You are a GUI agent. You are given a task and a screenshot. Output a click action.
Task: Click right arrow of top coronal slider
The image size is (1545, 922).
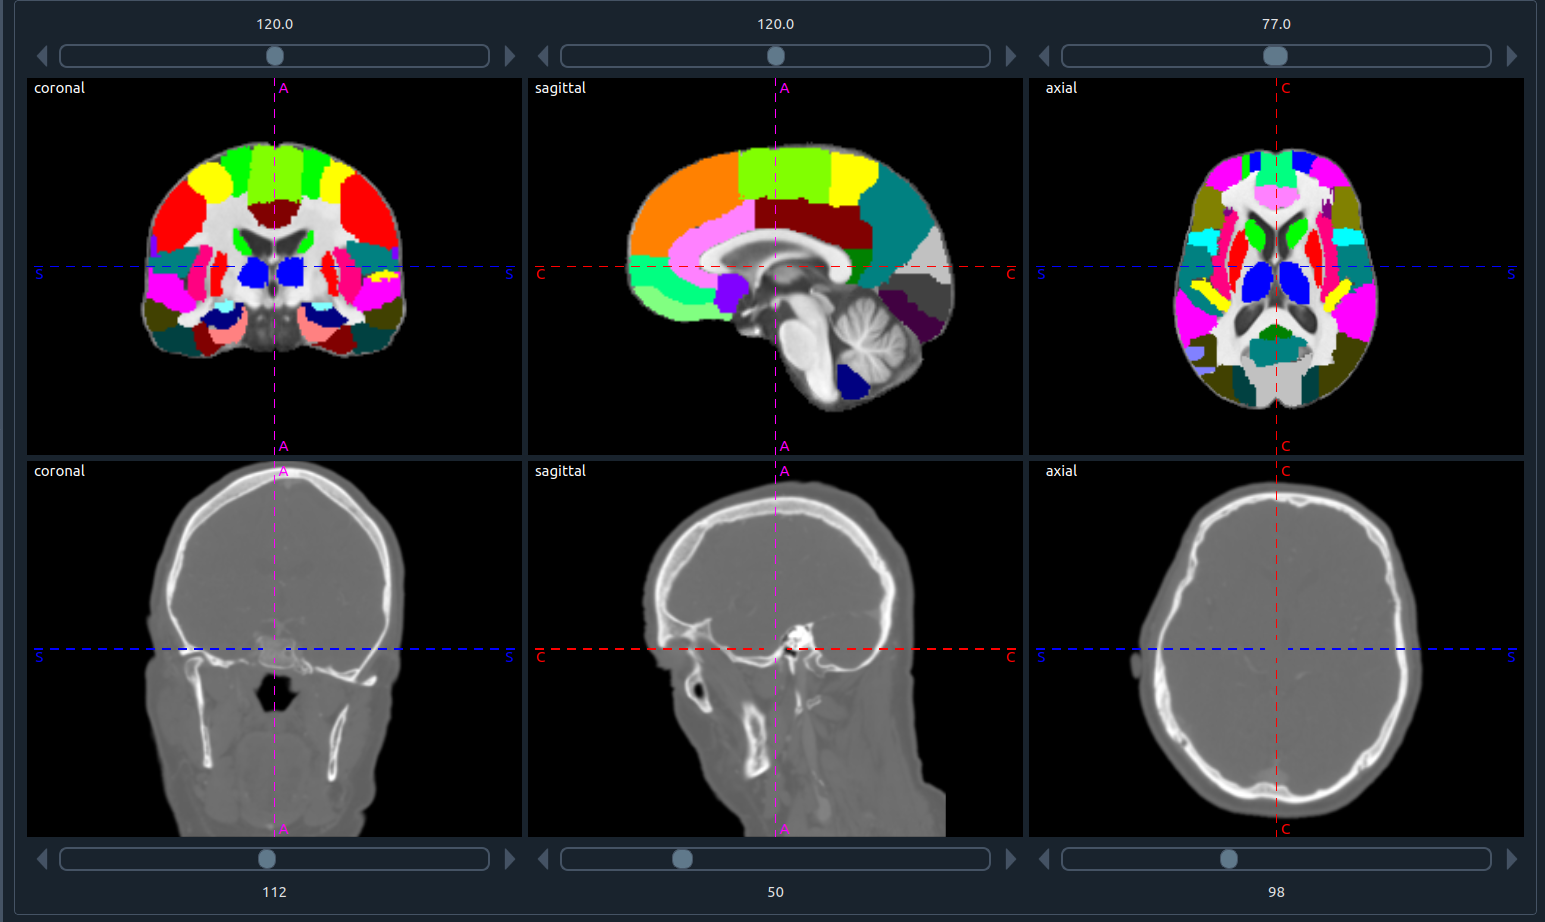tap(510, 56)
